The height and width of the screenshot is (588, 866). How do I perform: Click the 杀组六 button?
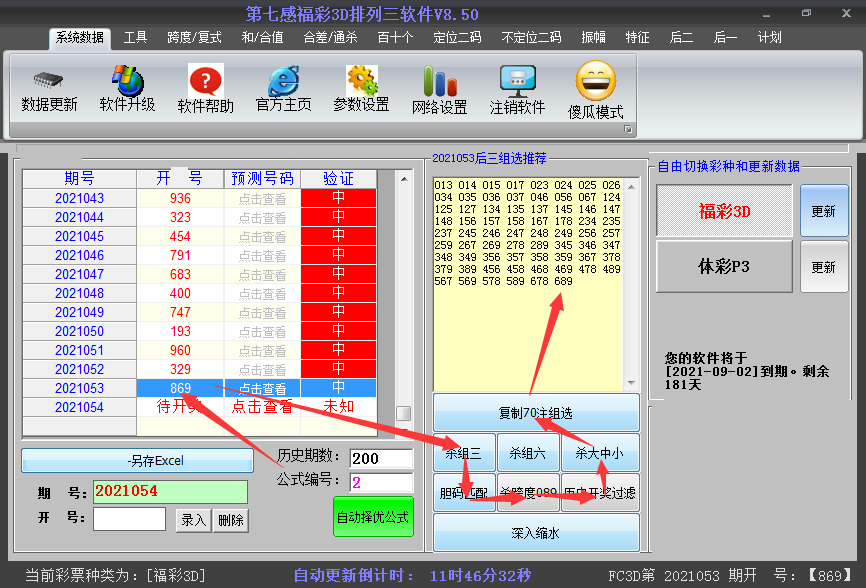click(x=528, y=453)
